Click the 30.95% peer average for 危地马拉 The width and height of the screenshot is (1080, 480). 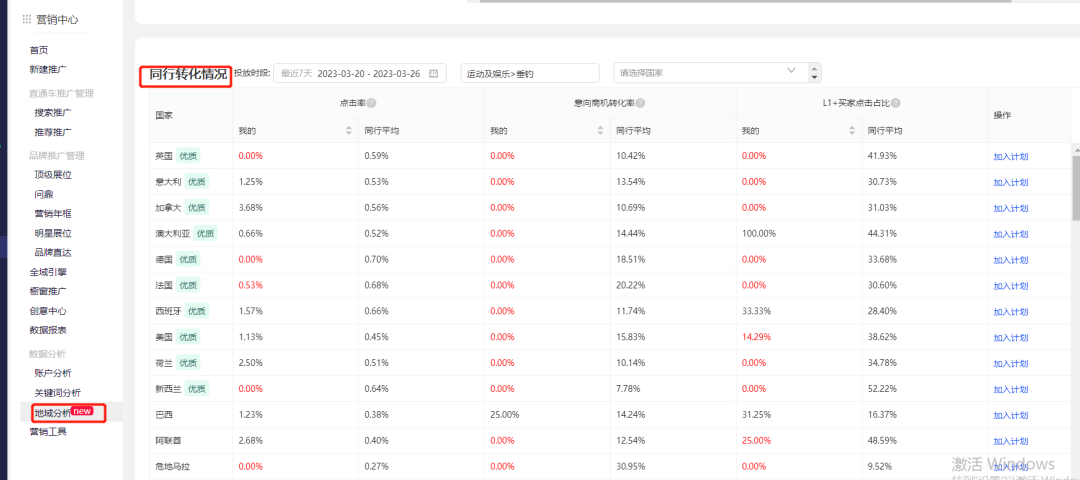pos(630,467)
